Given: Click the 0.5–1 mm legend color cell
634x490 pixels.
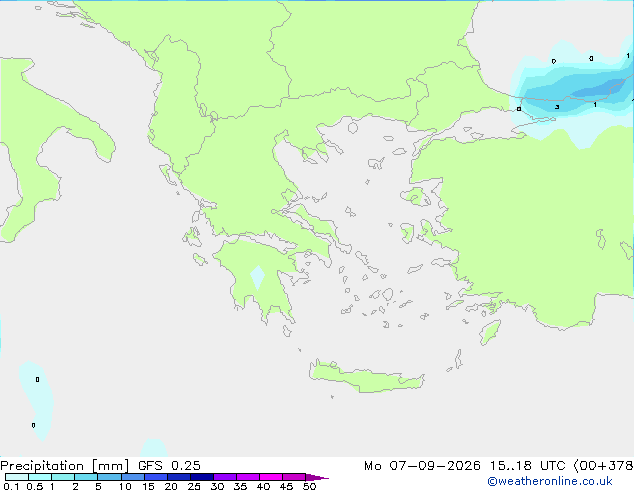Looking at the screenshot, I should 40,477.
